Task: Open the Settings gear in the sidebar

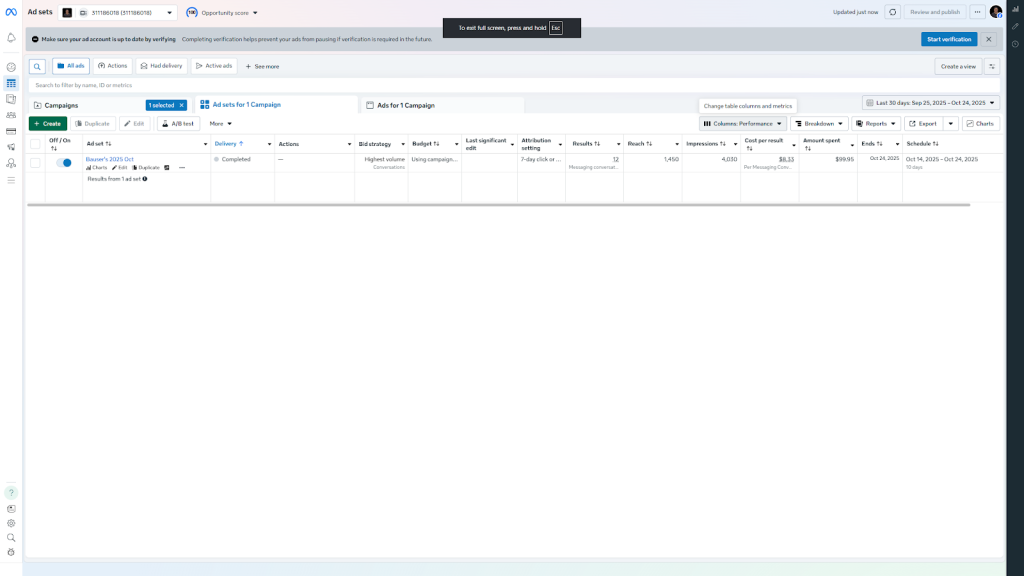Action: click(11, 523)
